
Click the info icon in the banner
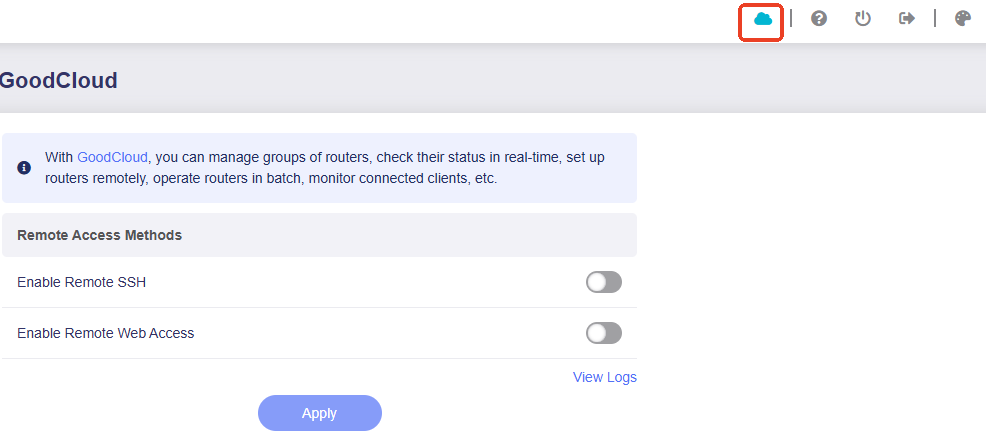tap(24, 168)
